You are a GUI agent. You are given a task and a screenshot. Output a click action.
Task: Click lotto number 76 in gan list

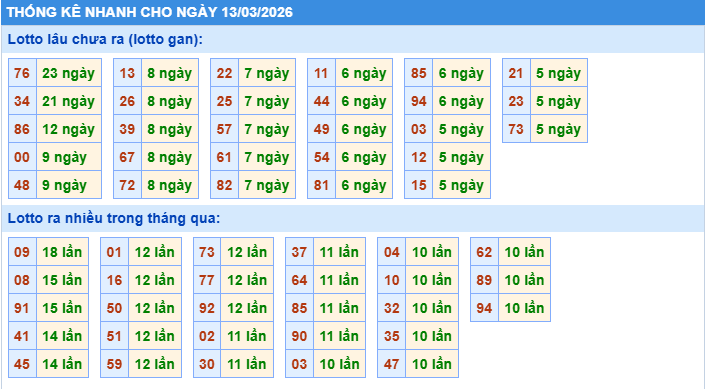(22, 73)
